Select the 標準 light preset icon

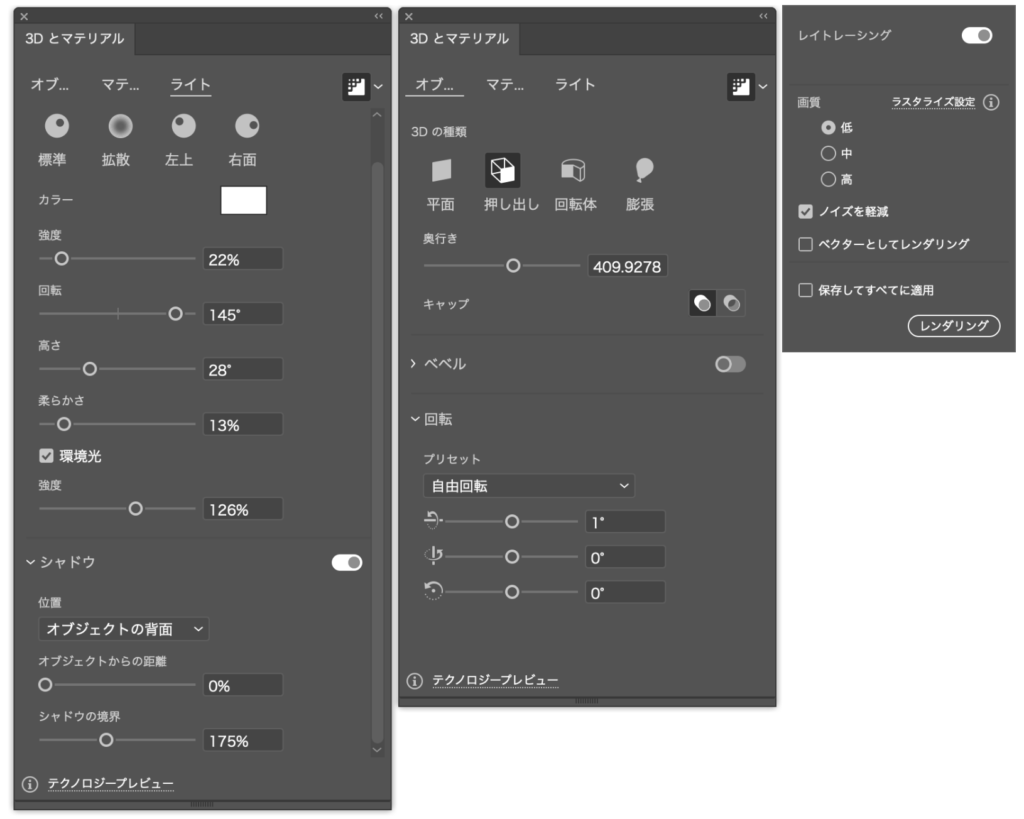tap(57, 126)
